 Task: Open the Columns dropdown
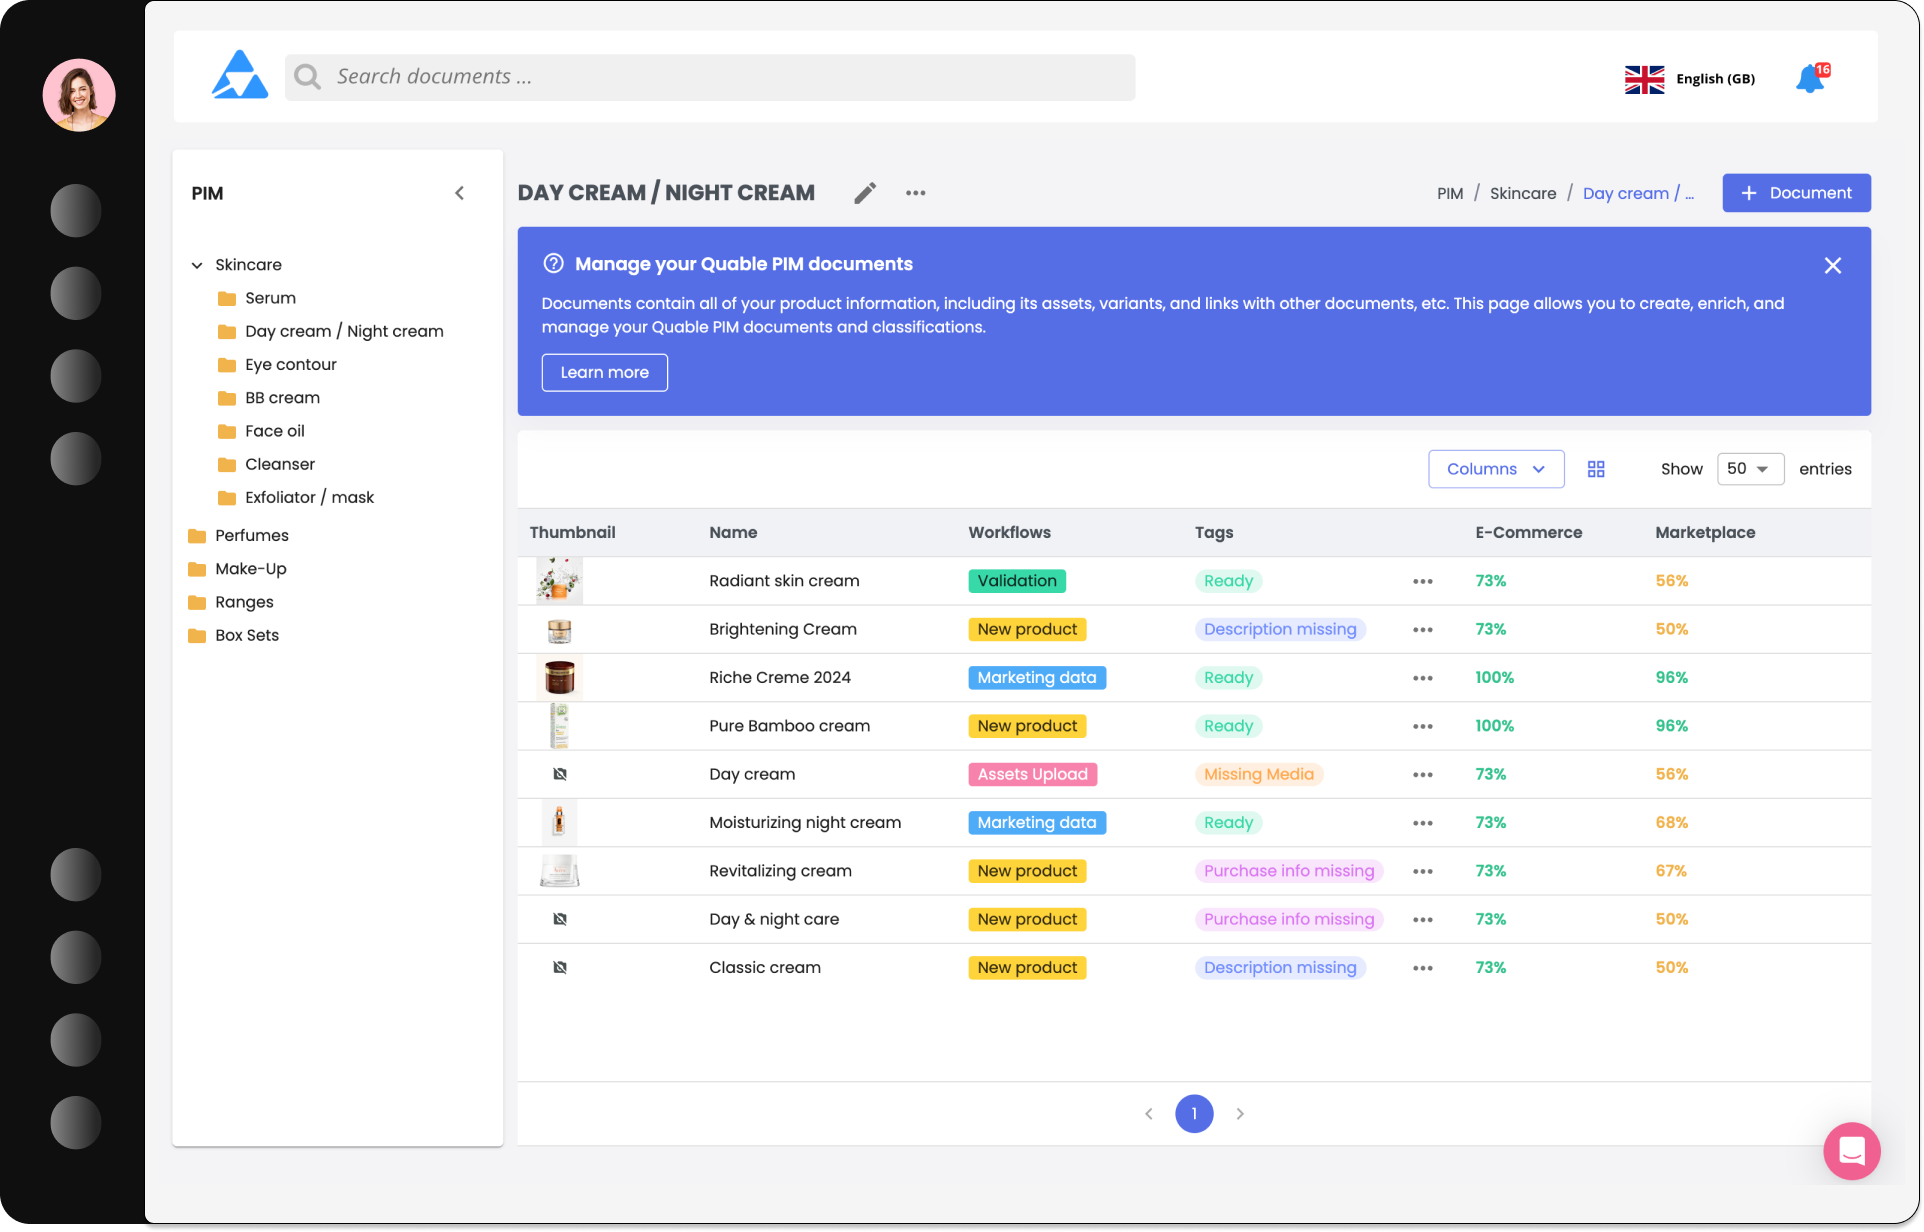[x=1495, y=469]
